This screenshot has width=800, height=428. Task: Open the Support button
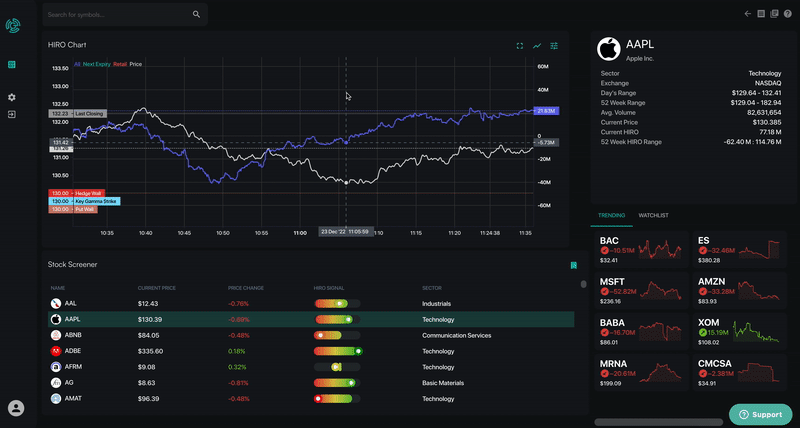760,414
